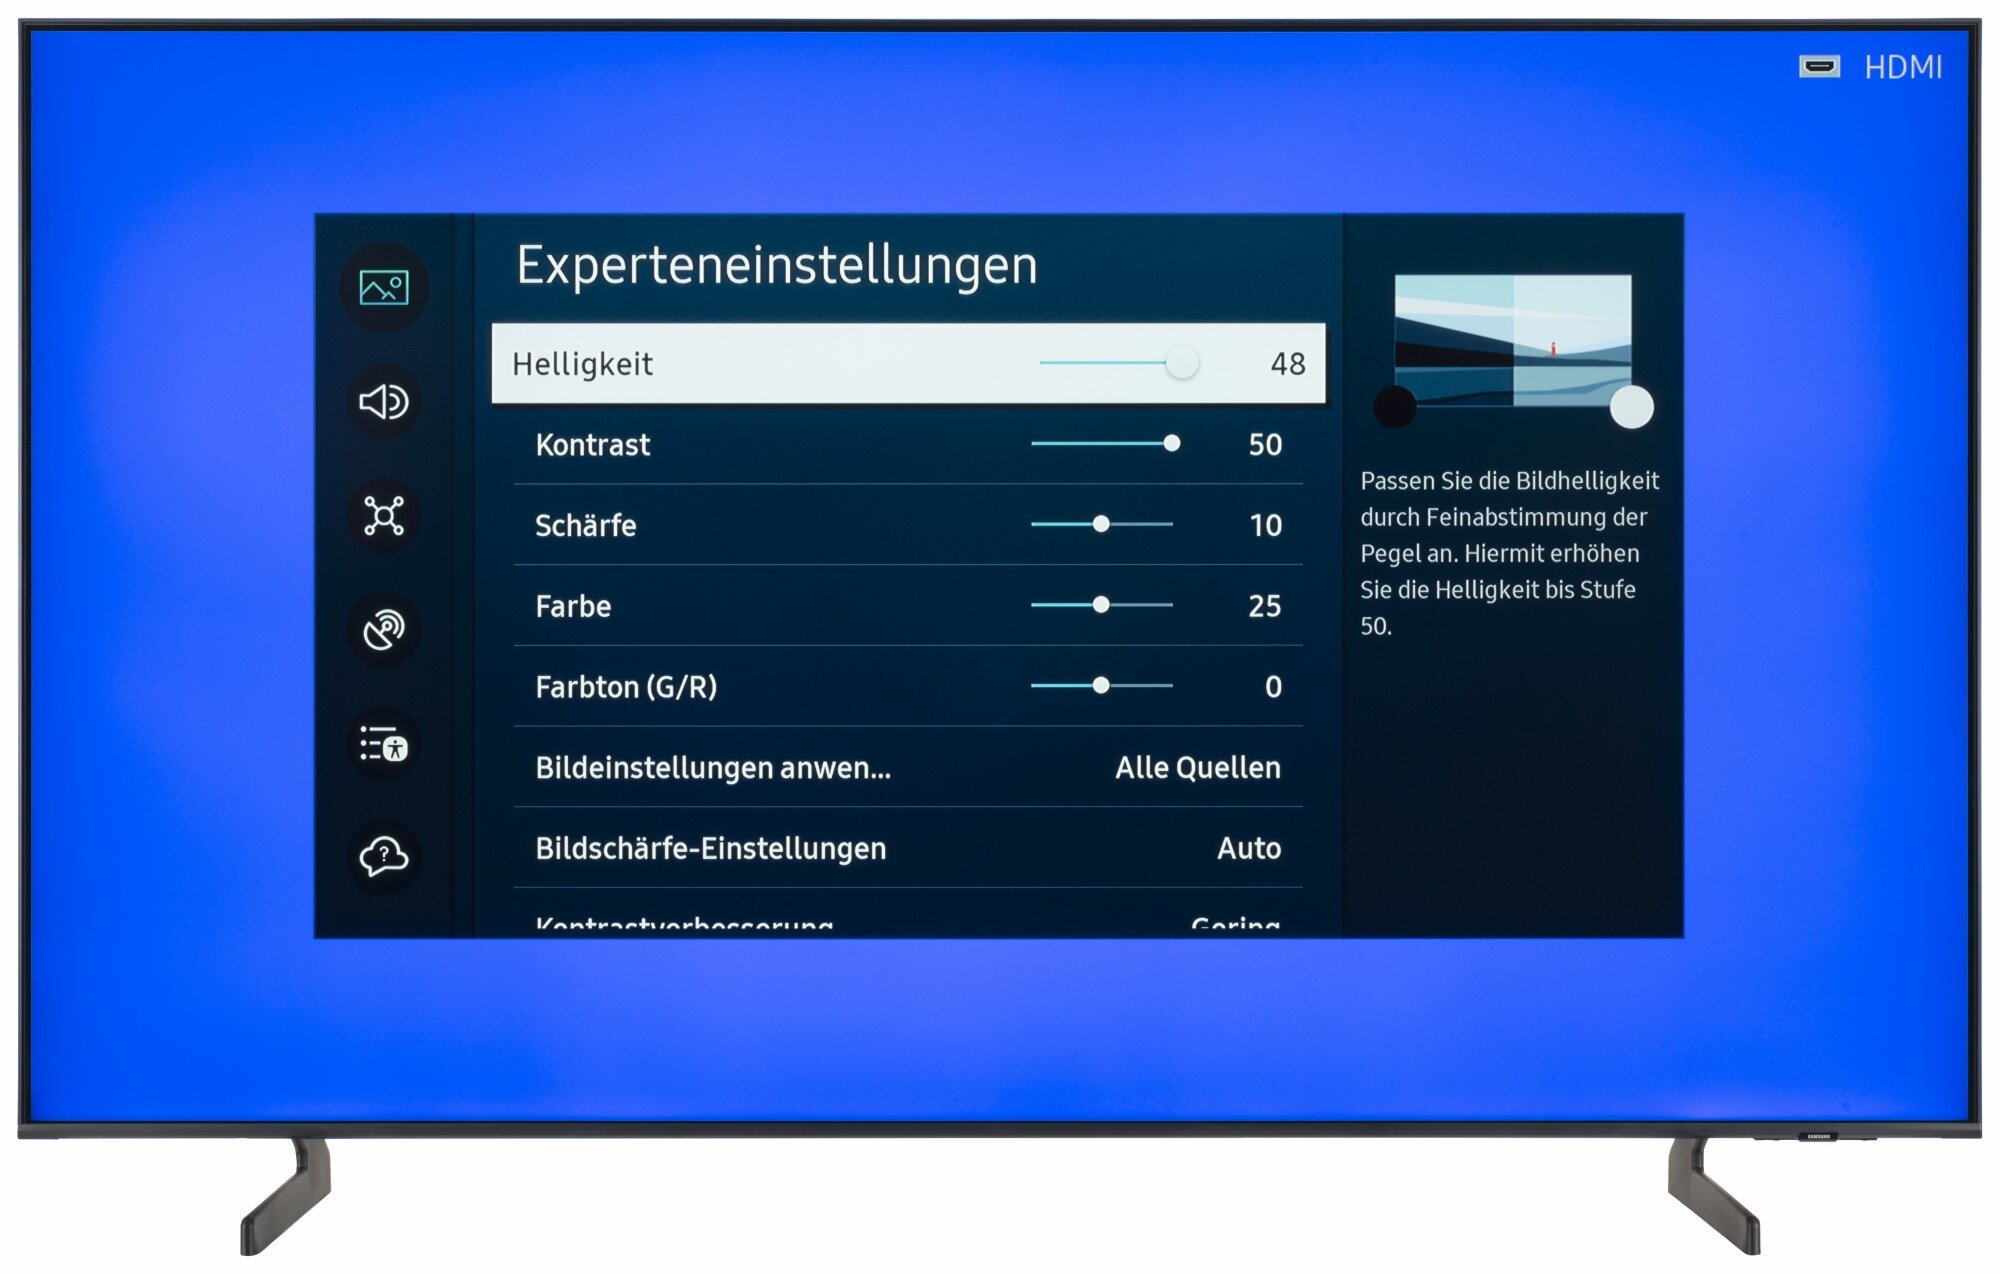Open Bildeinstellungen anwenden Alle Quellen option
This screenshot has height=1274, width=2000.
tap(908, 768)
